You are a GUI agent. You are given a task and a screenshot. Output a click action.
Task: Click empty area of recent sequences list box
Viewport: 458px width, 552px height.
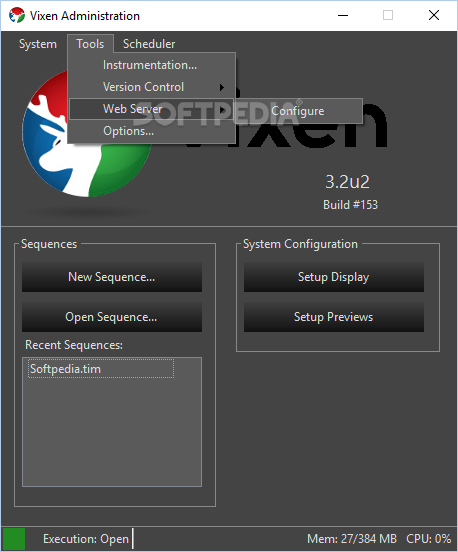112,433
